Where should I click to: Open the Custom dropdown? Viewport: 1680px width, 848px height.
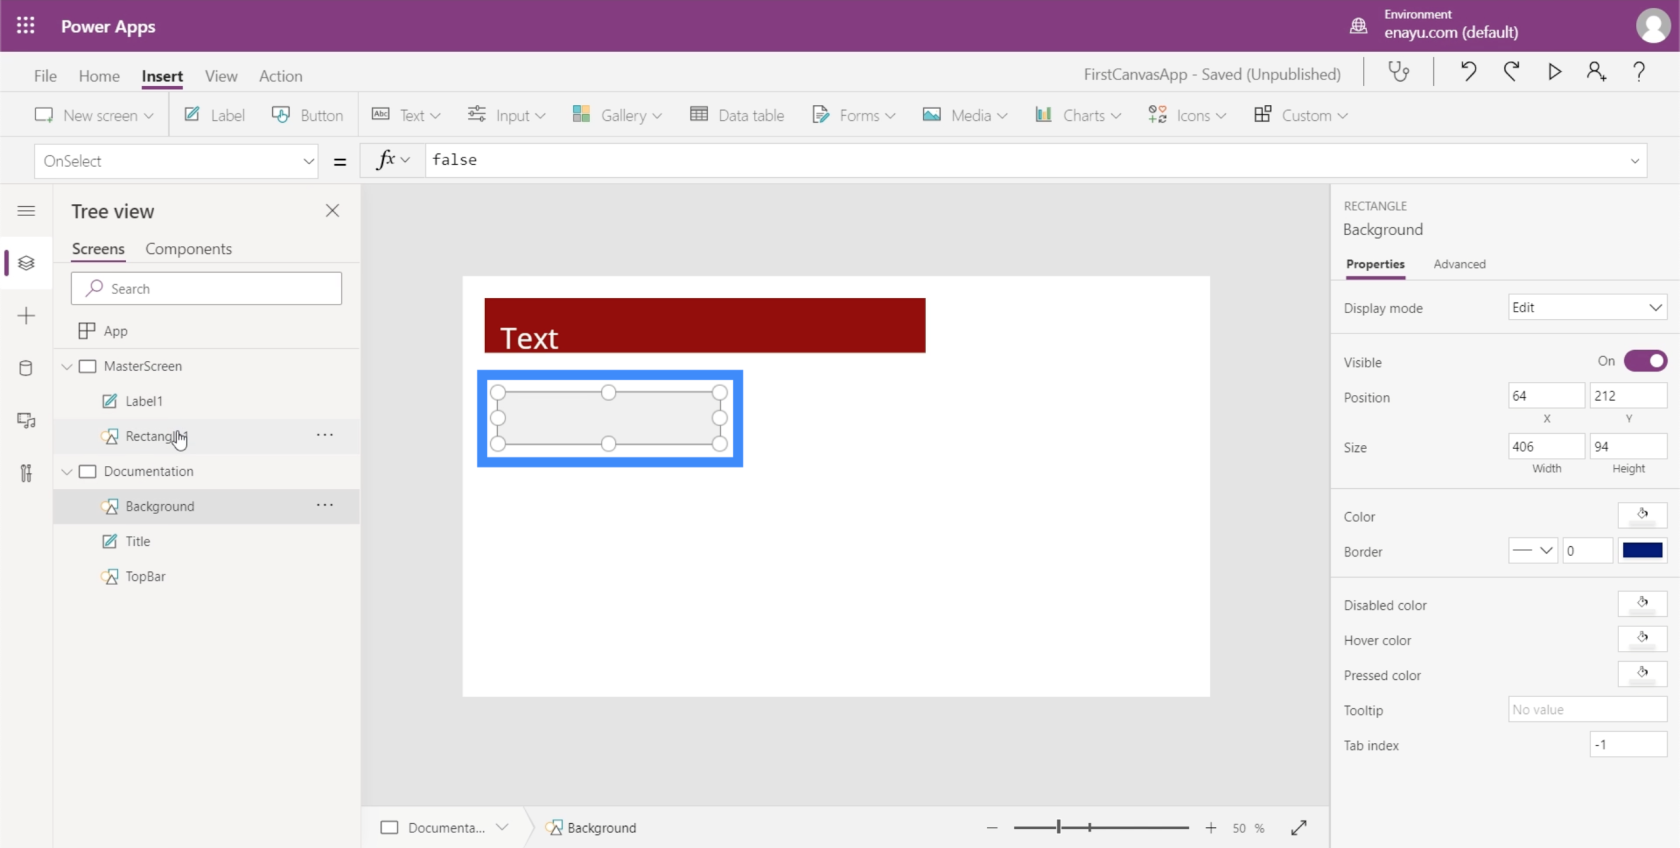[1301, 115]
